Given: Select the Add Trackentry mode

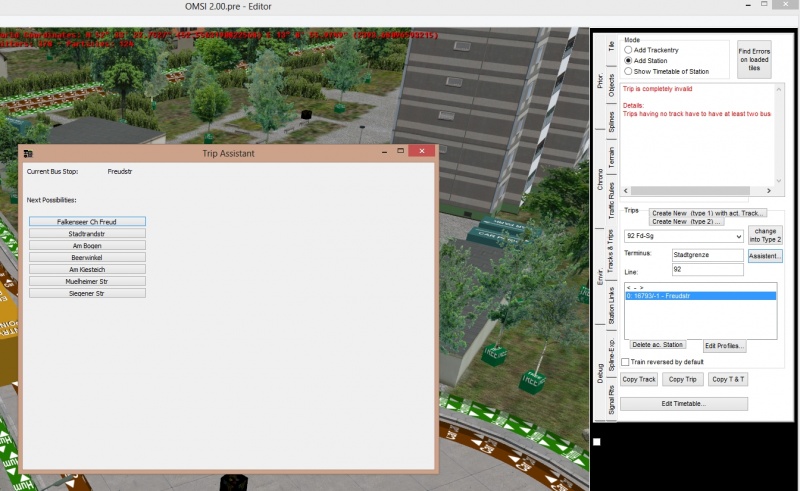Looking at the screenshot, I should (629, 49).
